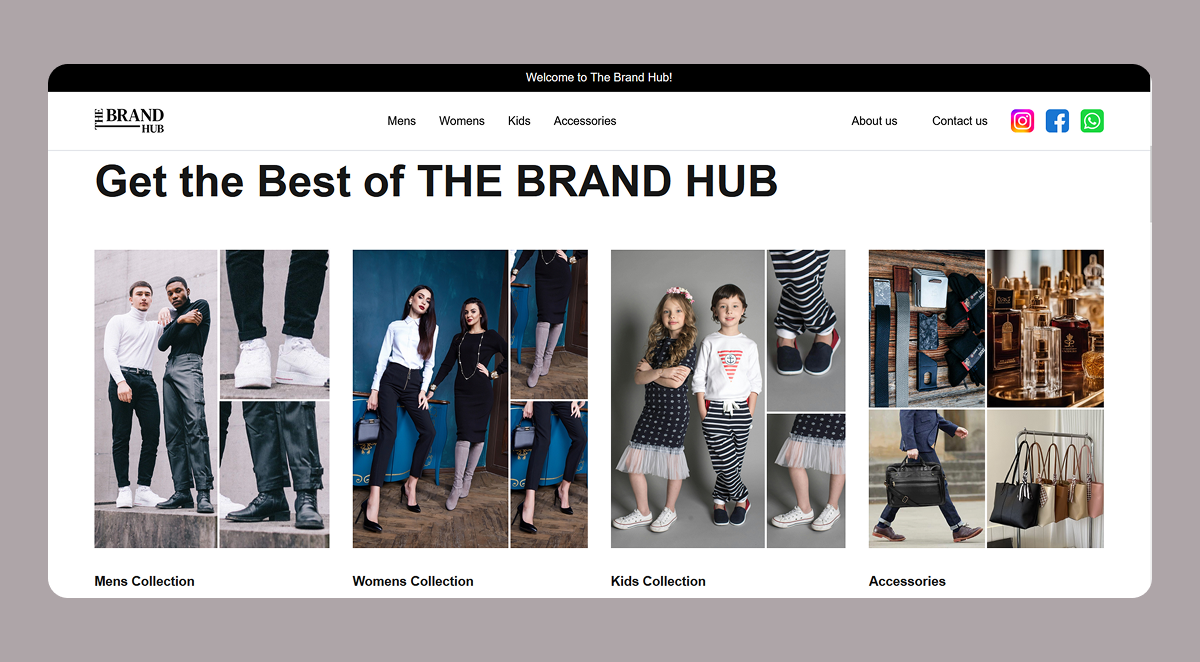
Task: Click the Accessories collection title below images
Action: pyautogui.click(x=907, y=581)
